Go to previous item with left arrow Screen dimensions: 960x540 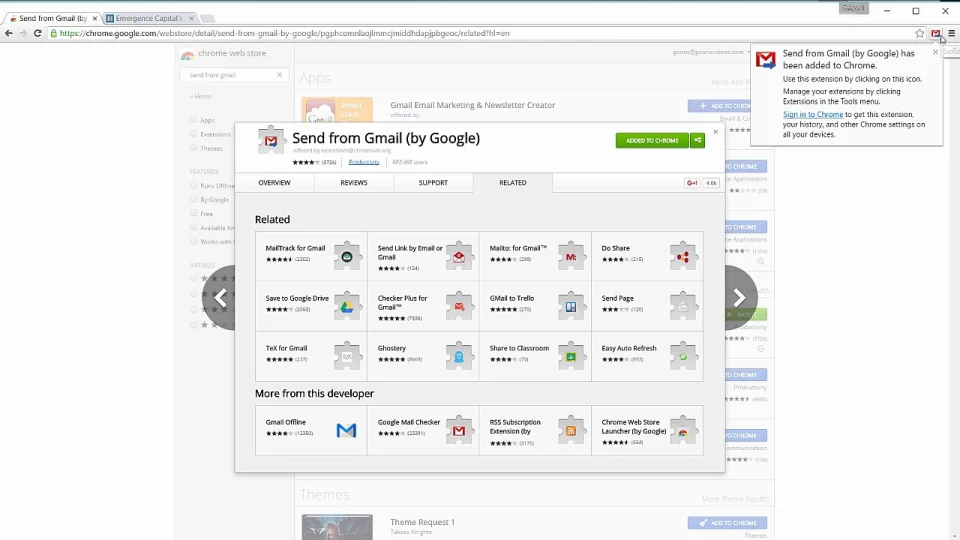point(221,297)
